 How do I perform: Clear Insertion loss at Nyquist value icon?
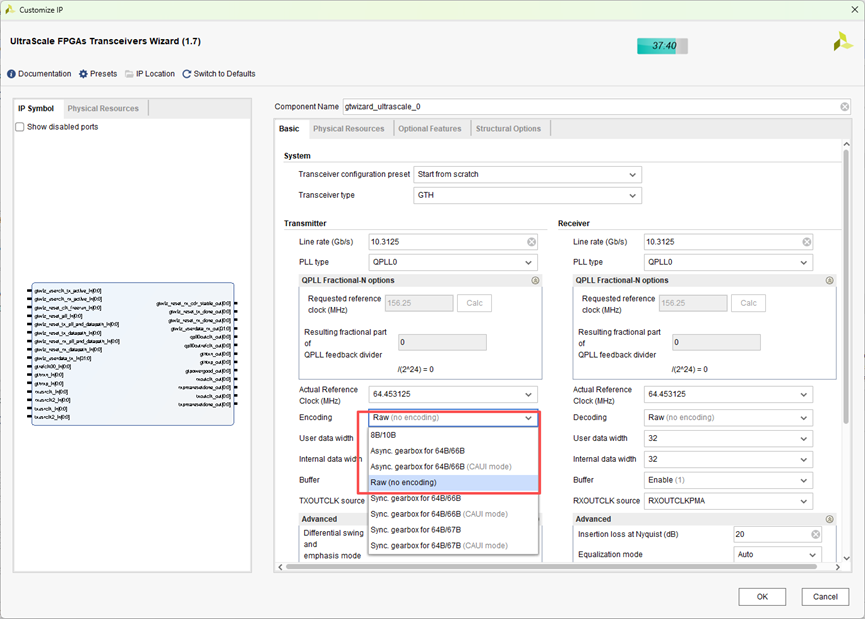coord(815,534)
